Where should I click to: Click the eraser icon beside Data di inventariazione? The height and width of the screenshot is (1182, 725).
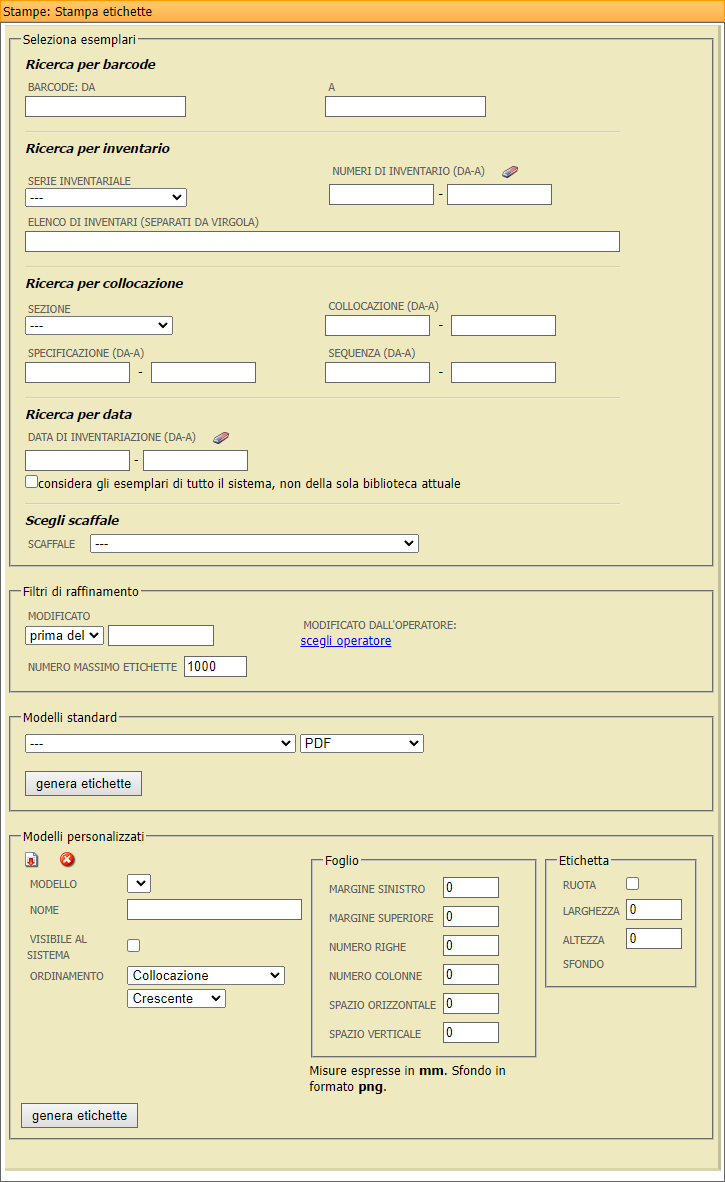pos(221,438)
